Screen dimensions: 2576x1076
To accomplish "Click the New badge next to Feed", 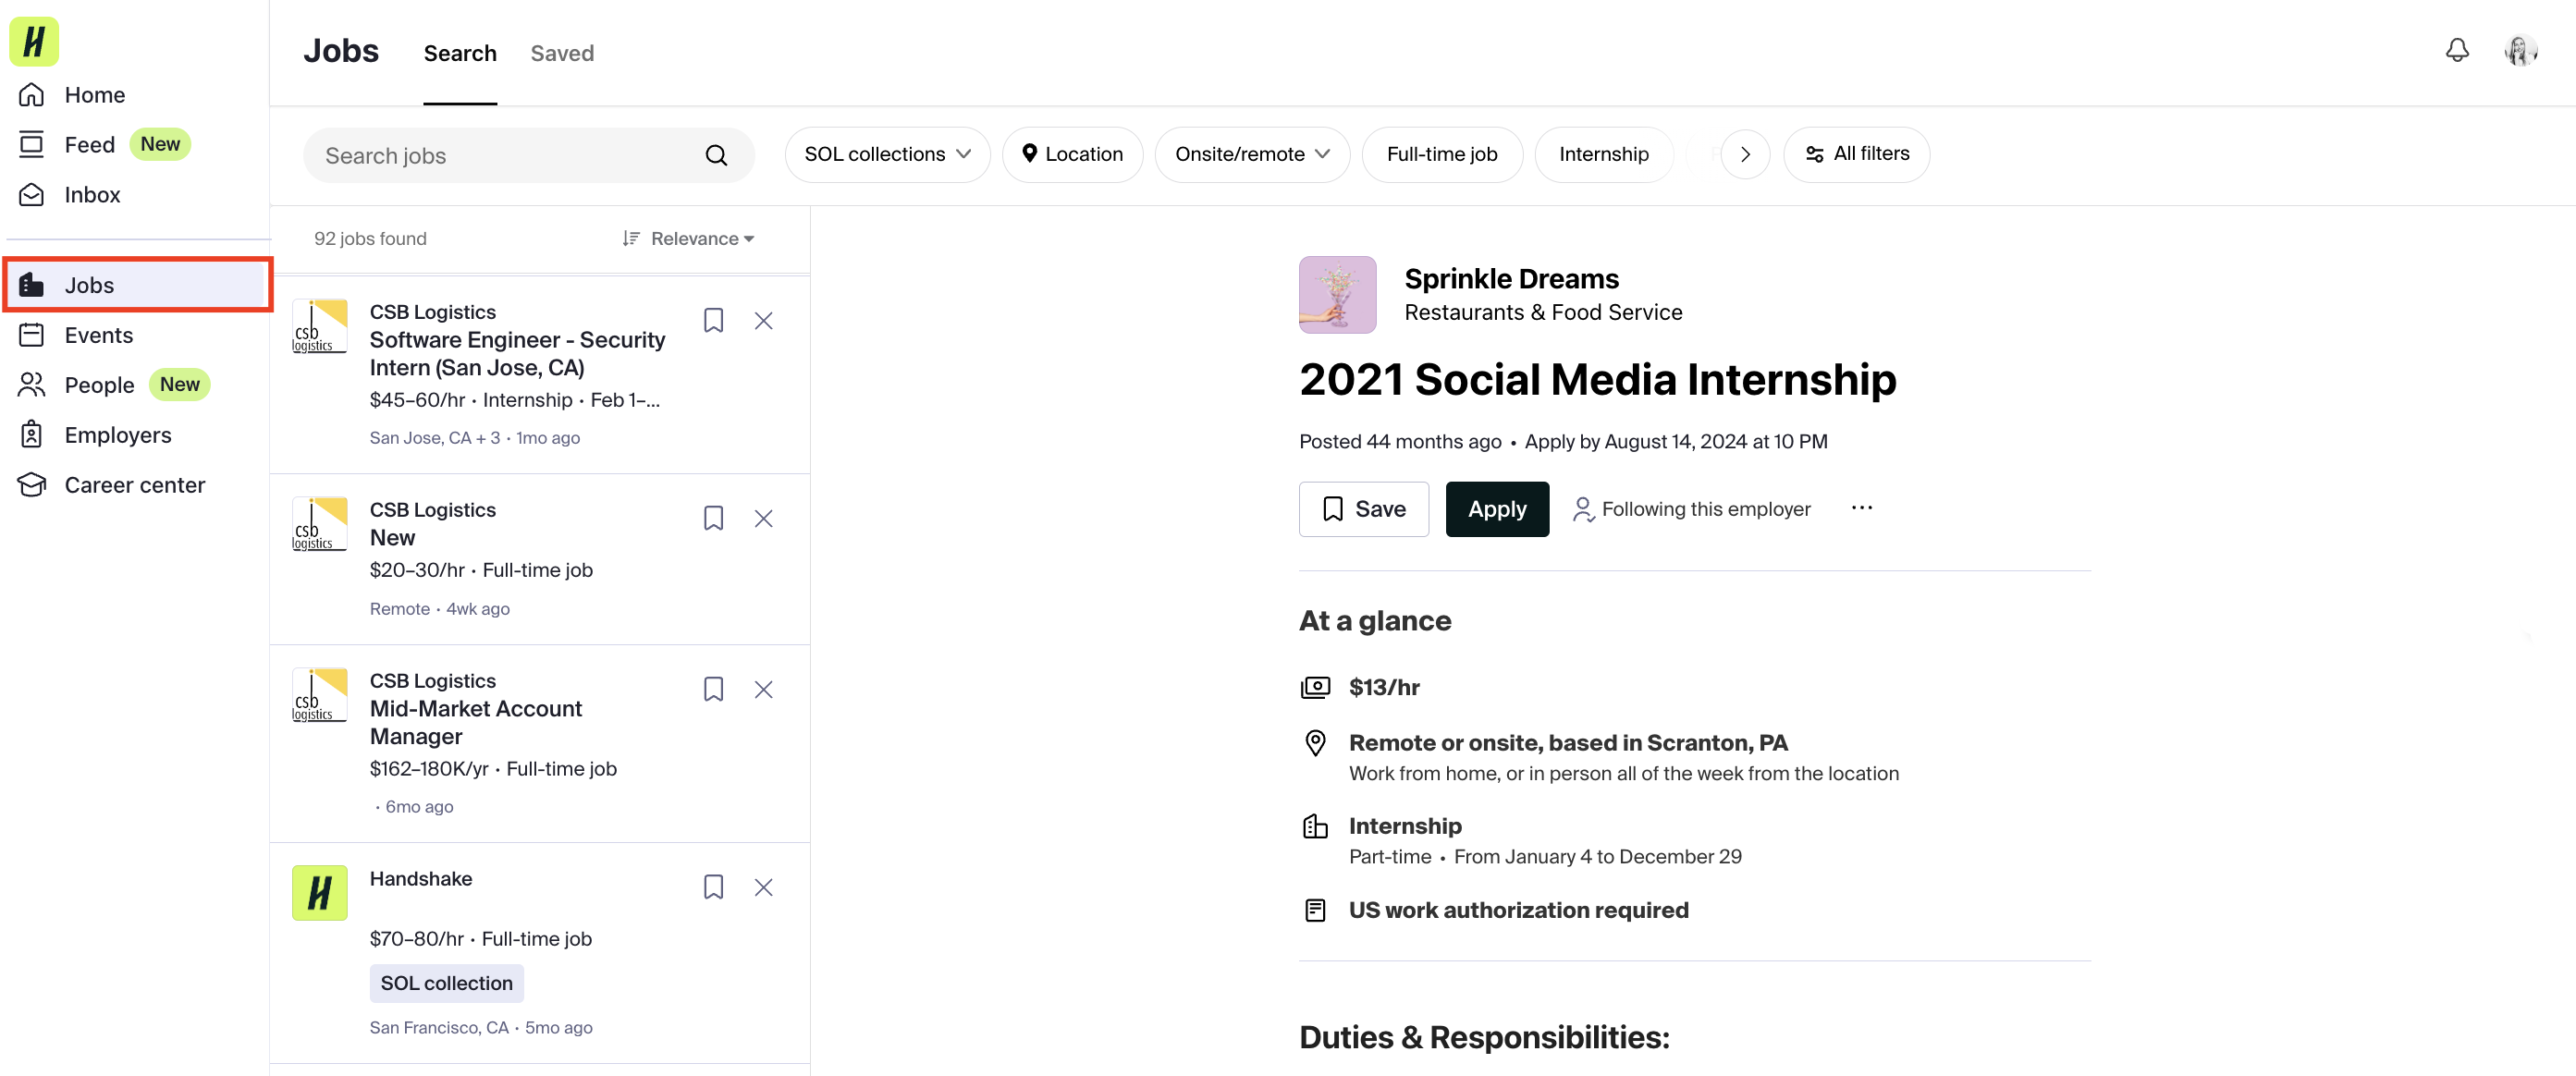I will click(160, 144).
